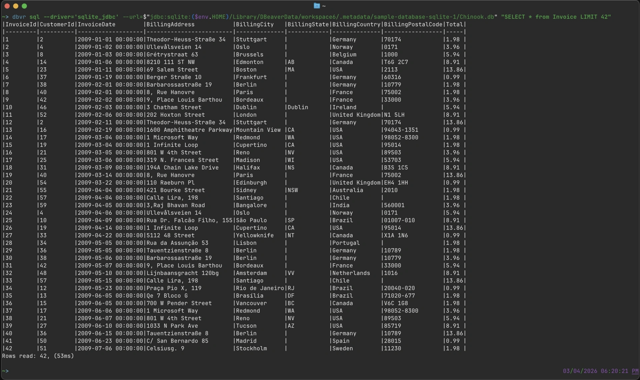The height and width of the screenshot is (380, 640).
Task: Click the folder icon in the title bar
Action: point(317,6)
